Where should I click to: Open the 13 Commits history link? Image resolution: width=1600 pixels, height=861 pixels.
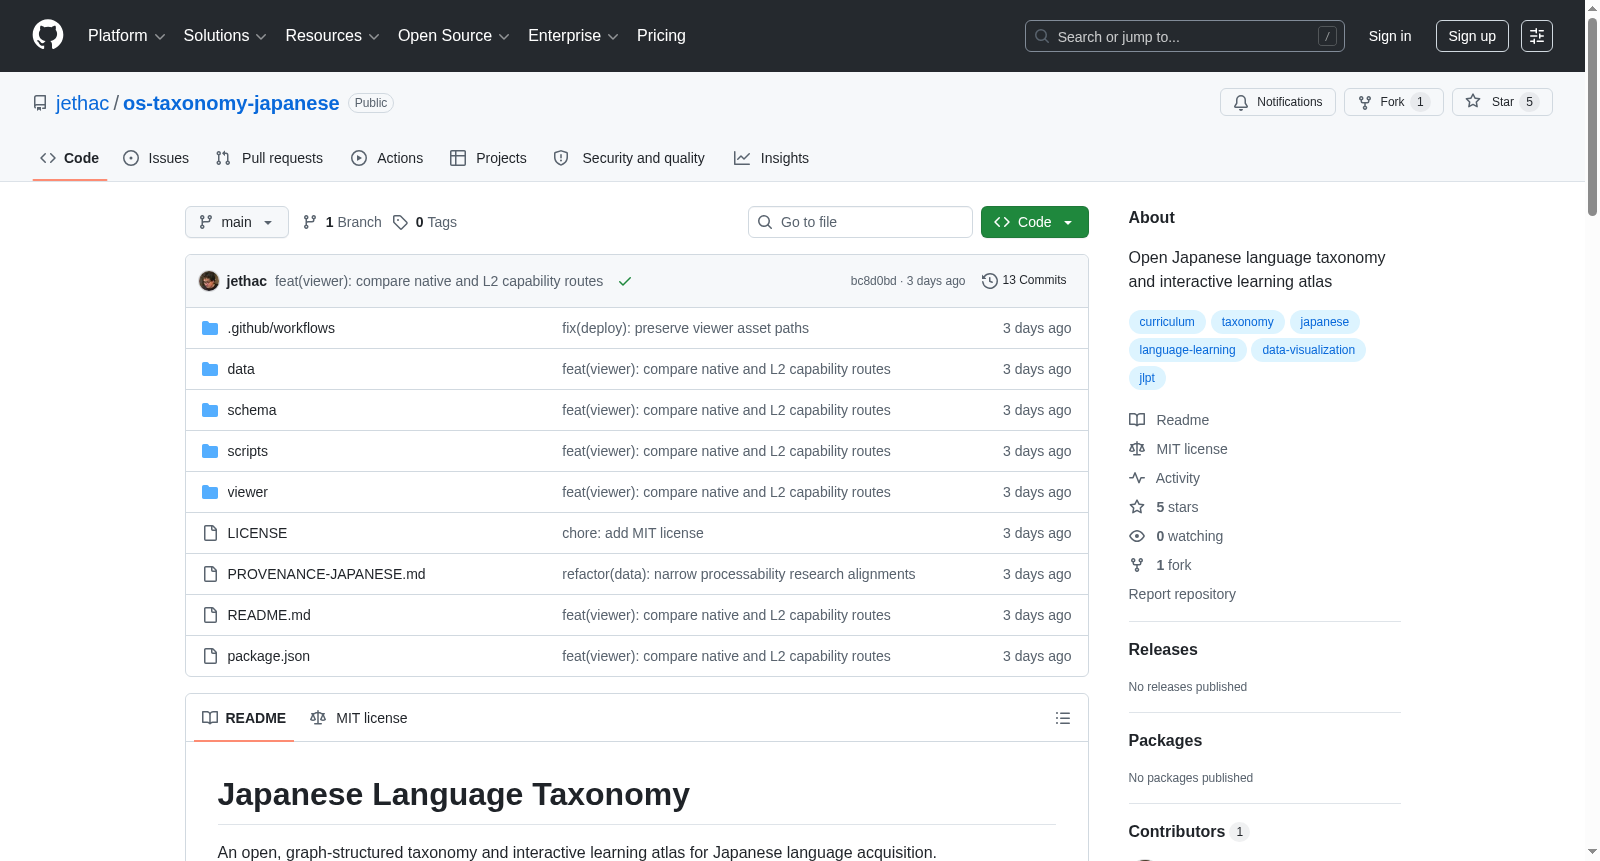point(1024,281)
